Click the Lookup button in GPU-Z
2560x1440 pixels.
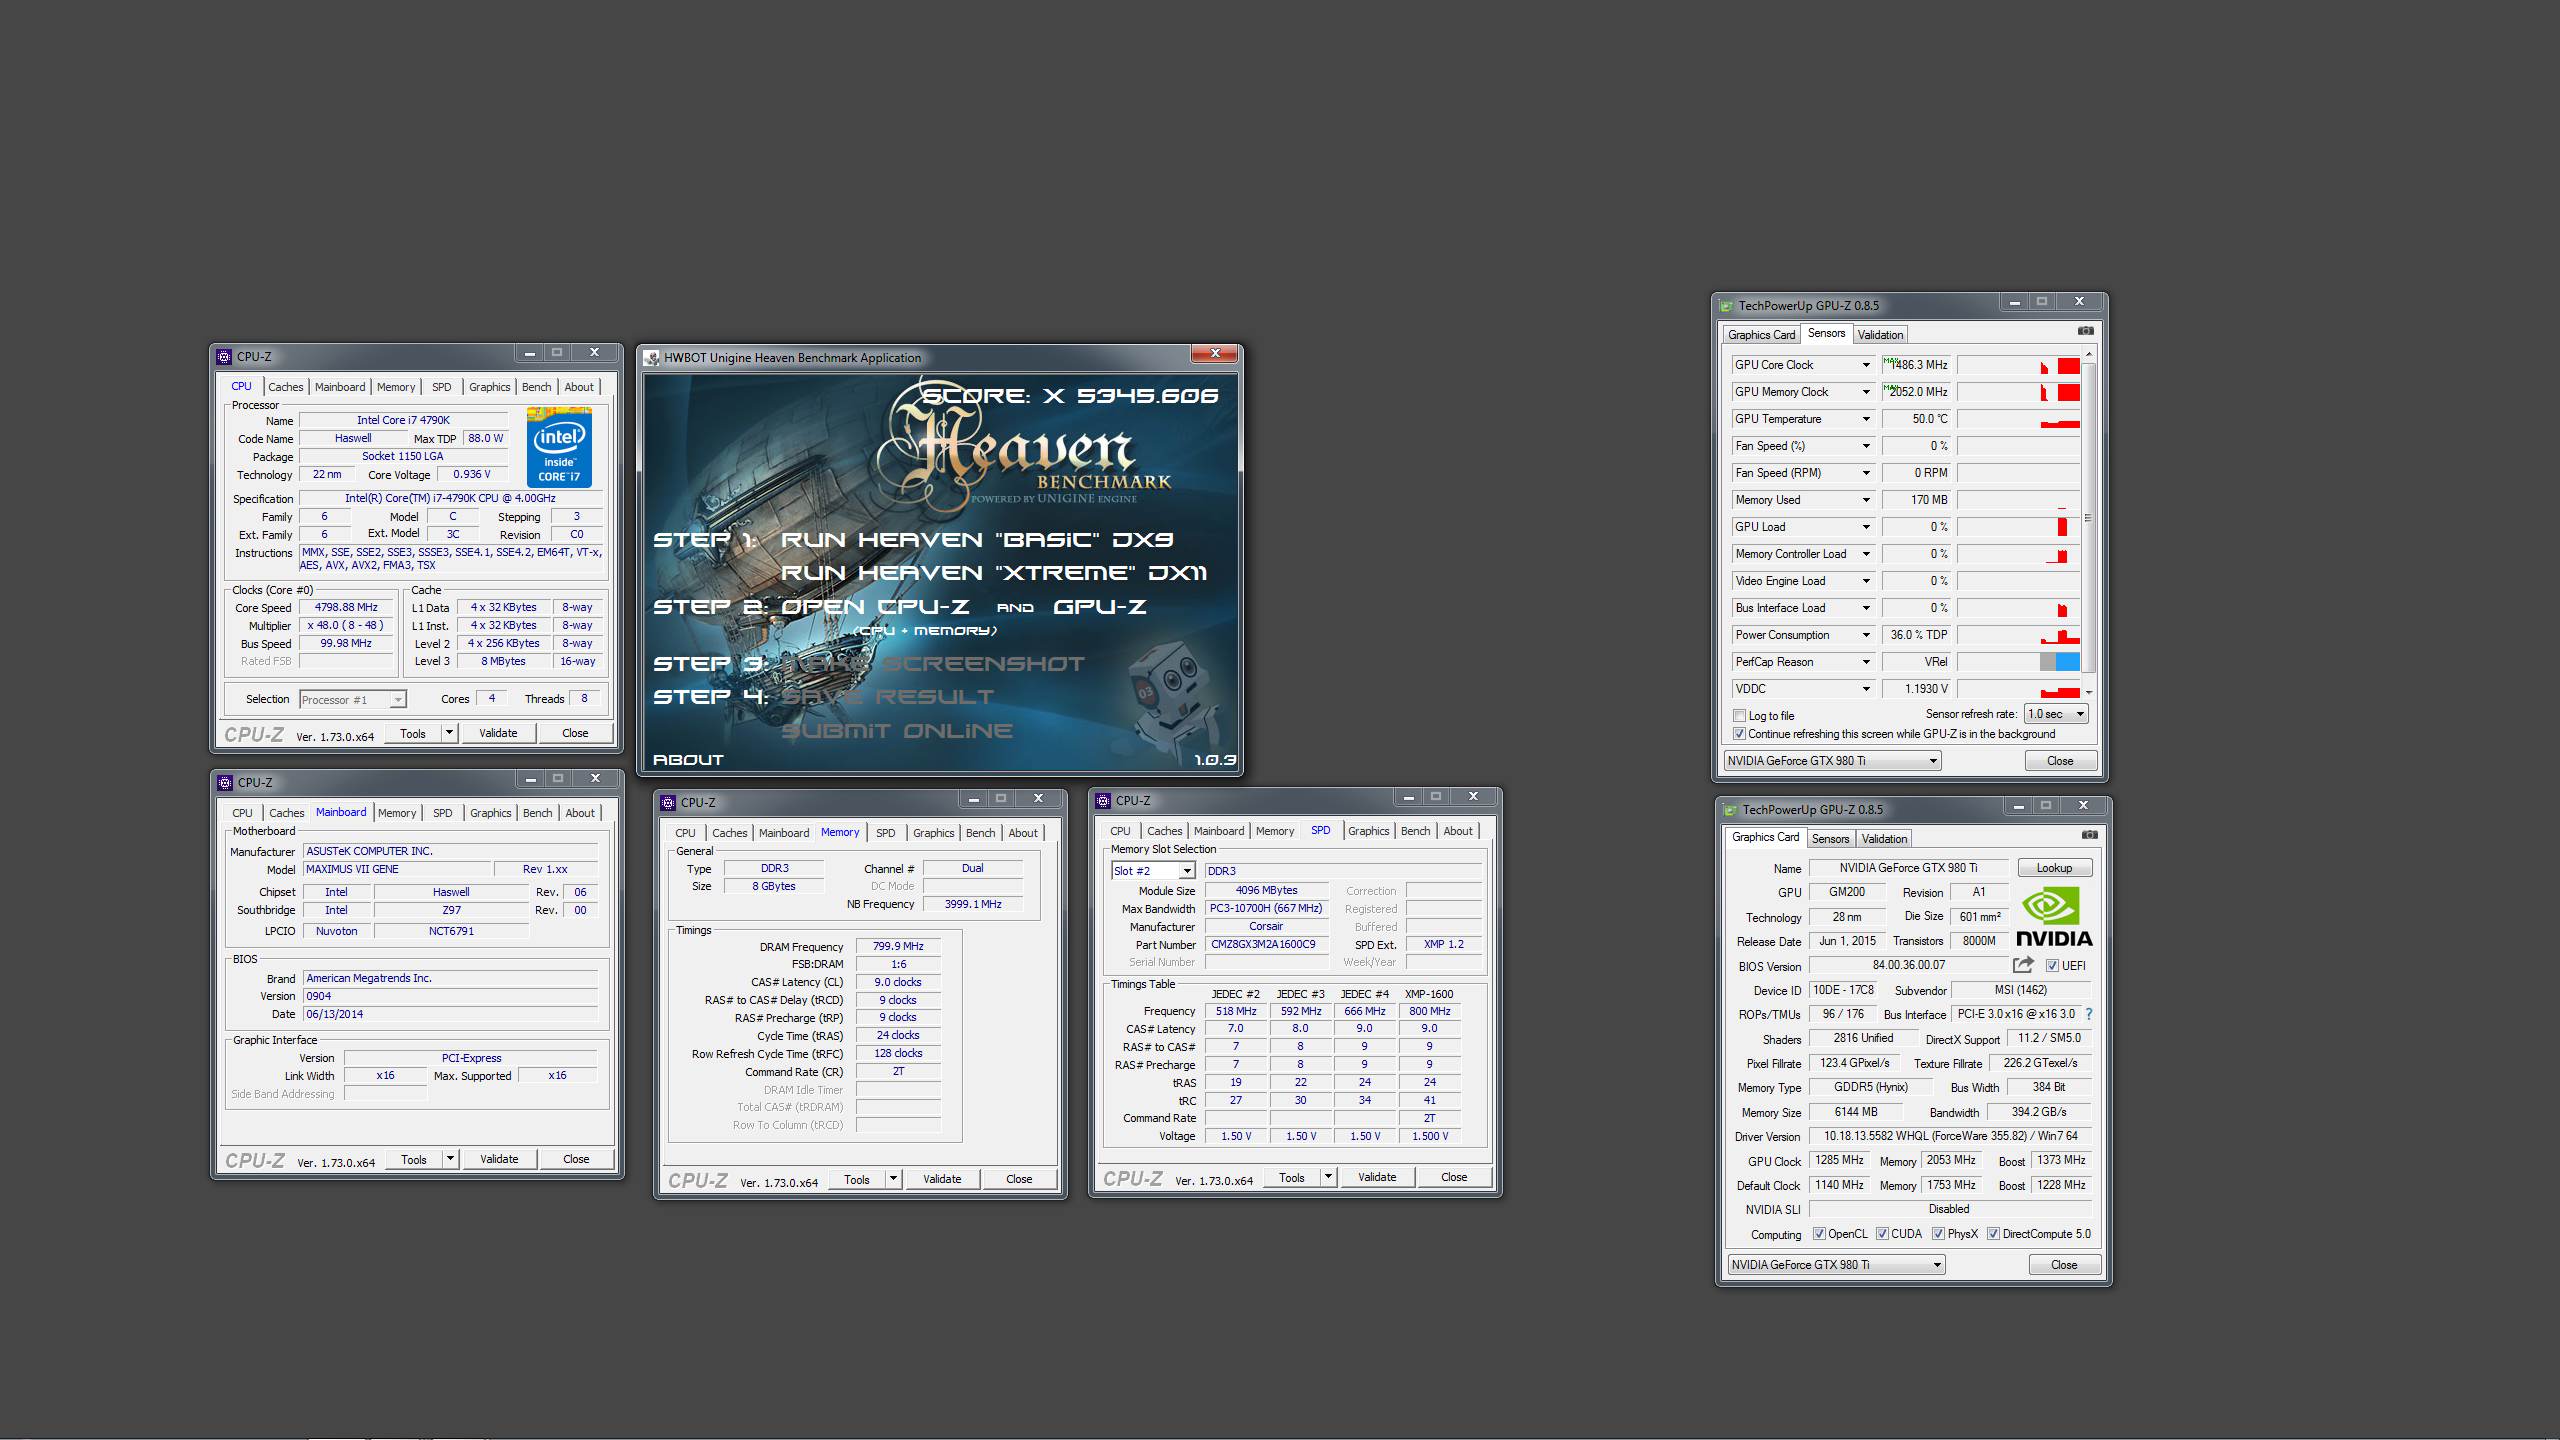tap(2054, 868)
